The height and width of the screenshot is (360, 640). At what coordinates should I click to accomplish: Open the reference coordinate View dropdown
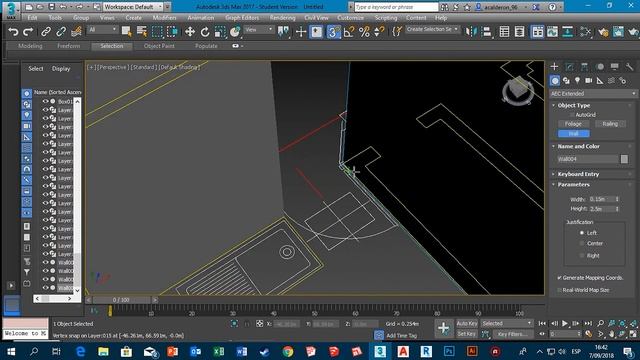259,30
